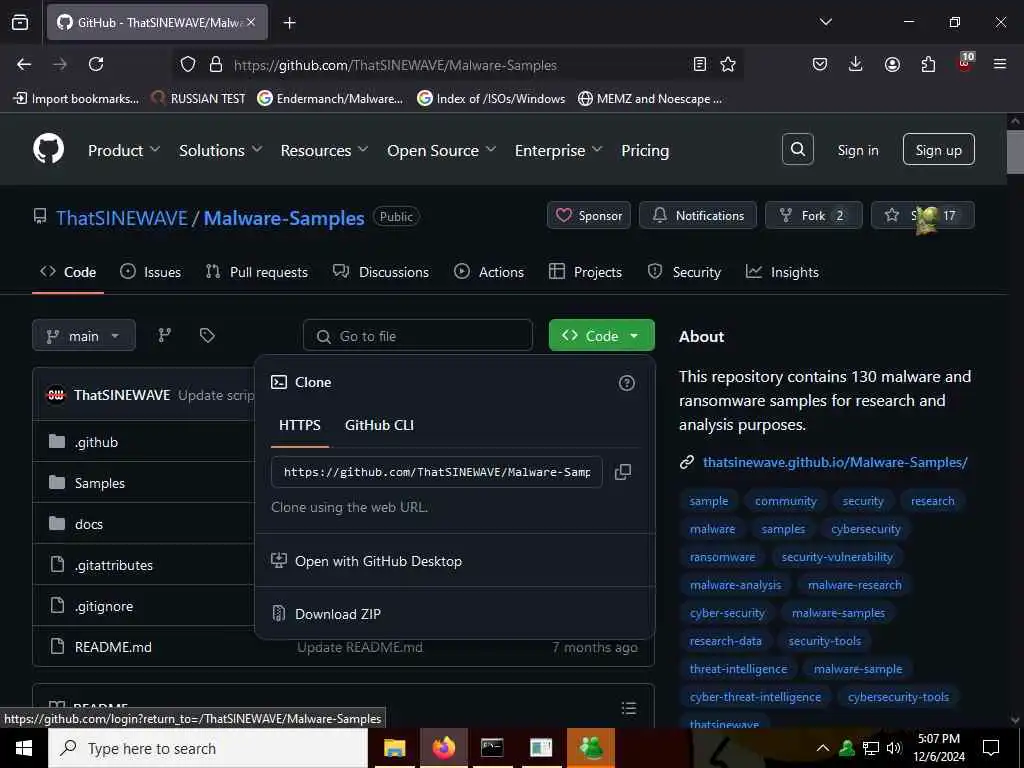The height and width of the screenshot is (768, 1024).
Task: Open the main branch selector dropdown
Action: 84,336
